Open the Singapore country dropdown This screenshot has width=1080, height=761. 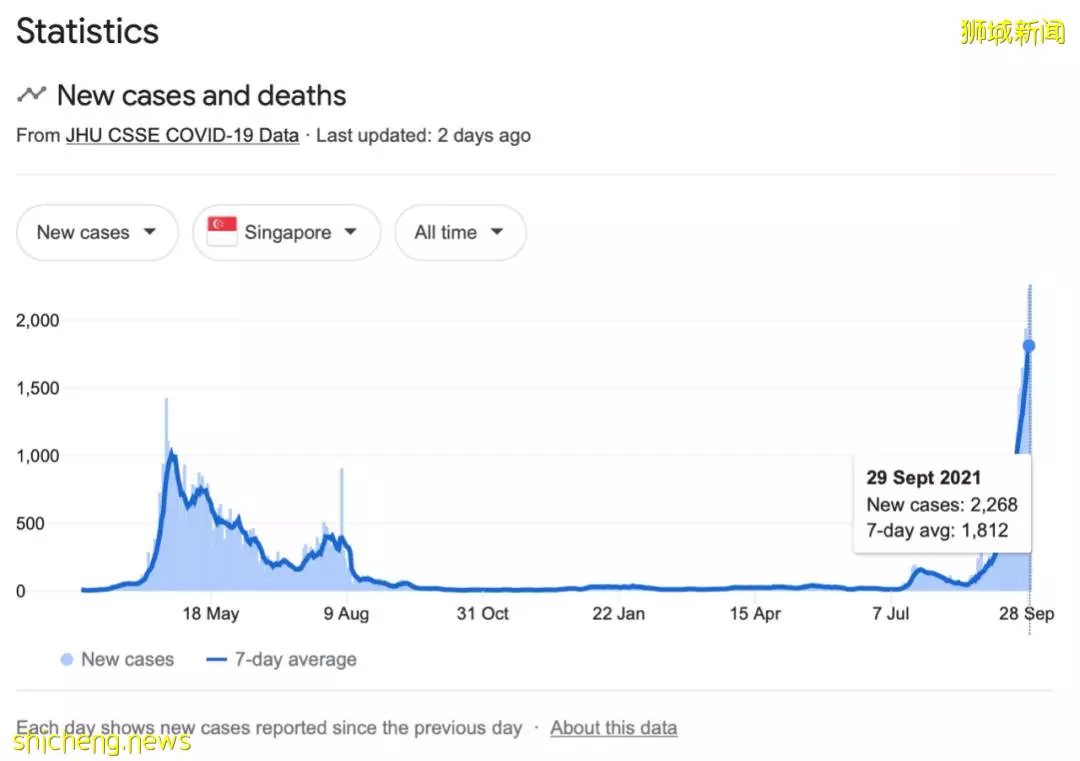[287, 233]
